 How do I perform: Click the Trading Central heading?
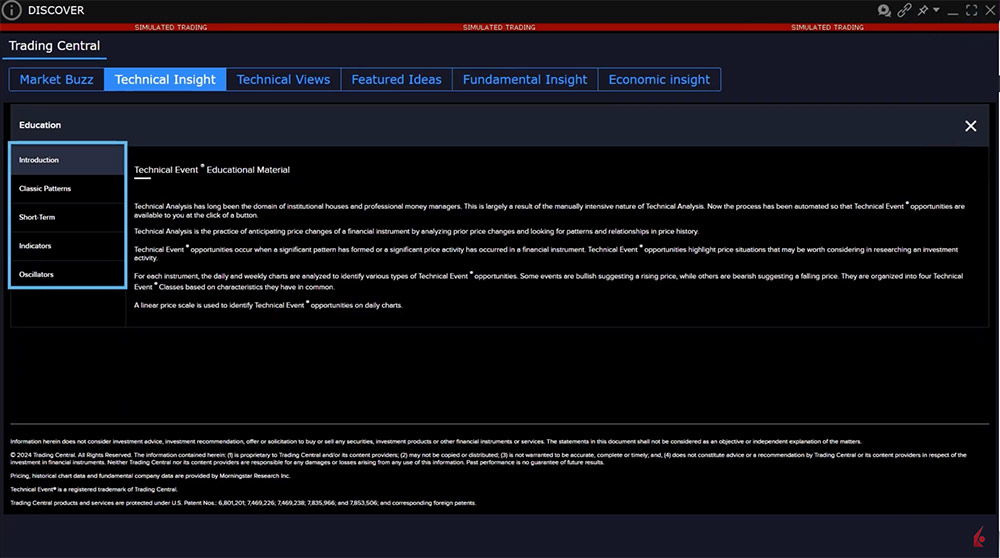click(x=54, y=46)
